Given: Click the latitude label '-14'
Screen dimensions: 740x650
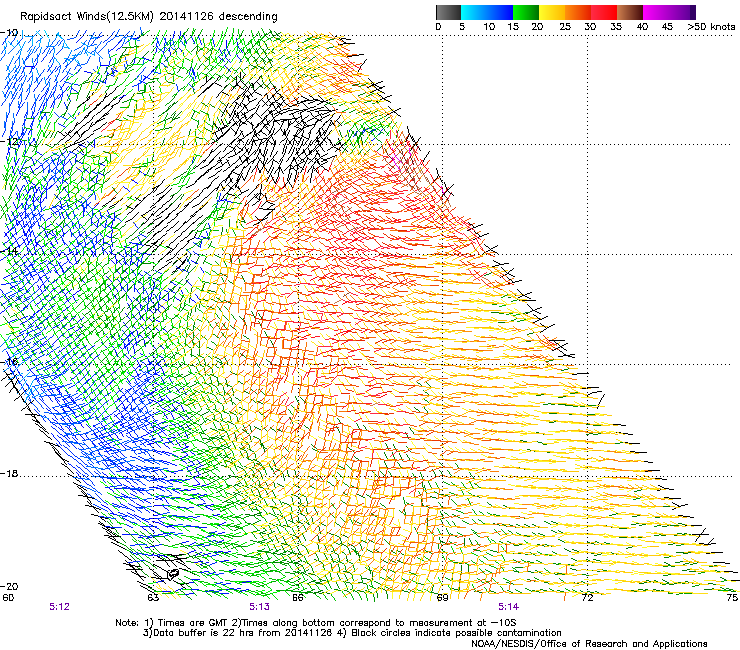Looking at the screenshot, I should point(9,251).
